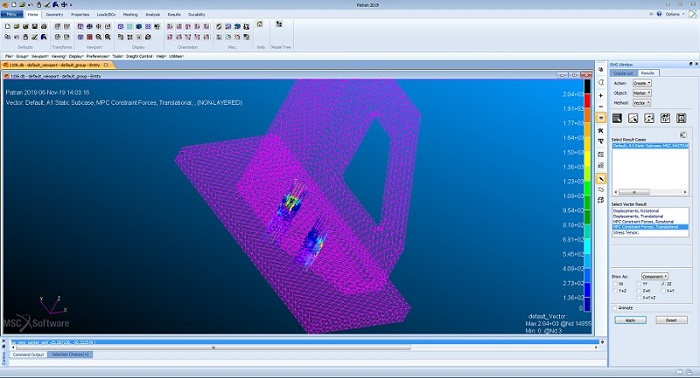Click the minus icon in the vertical results toolbar
This screenshot has height=378, width=700.
coord(601,107)
